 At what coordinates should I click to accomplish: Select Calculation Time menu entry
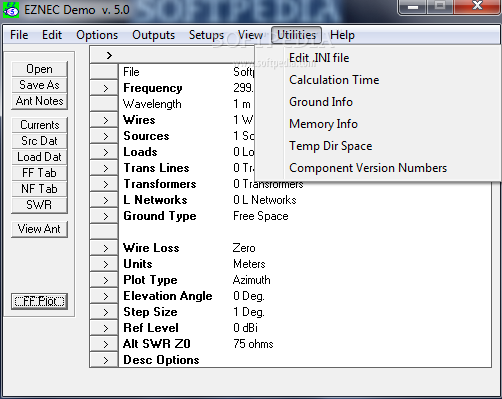377,80
